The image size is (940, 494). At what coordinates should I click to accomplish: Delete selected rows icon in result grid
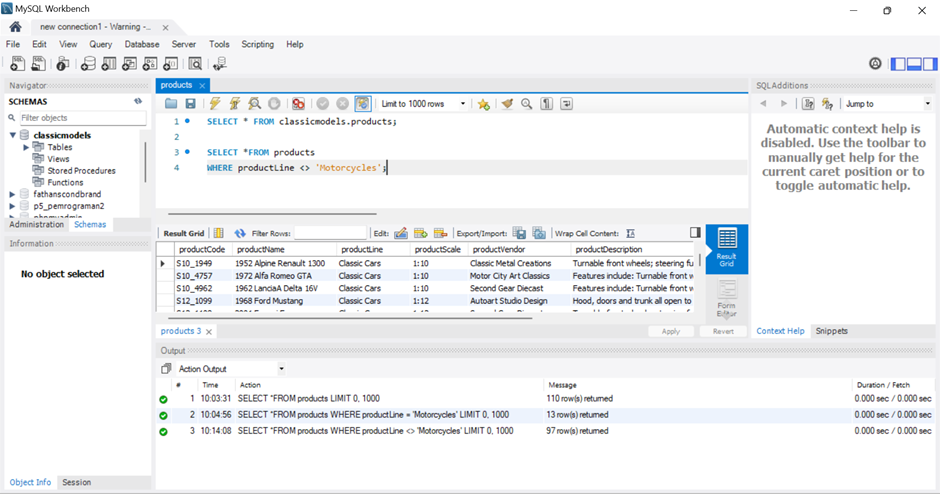coord(441,233)
